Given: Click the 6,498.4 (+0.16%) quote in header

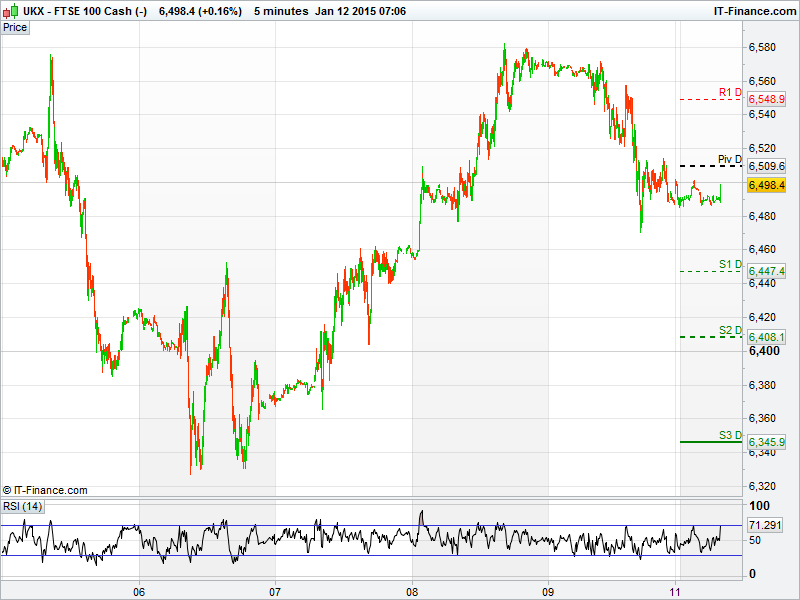Looking at the screenshot, I should click(200, 11).
